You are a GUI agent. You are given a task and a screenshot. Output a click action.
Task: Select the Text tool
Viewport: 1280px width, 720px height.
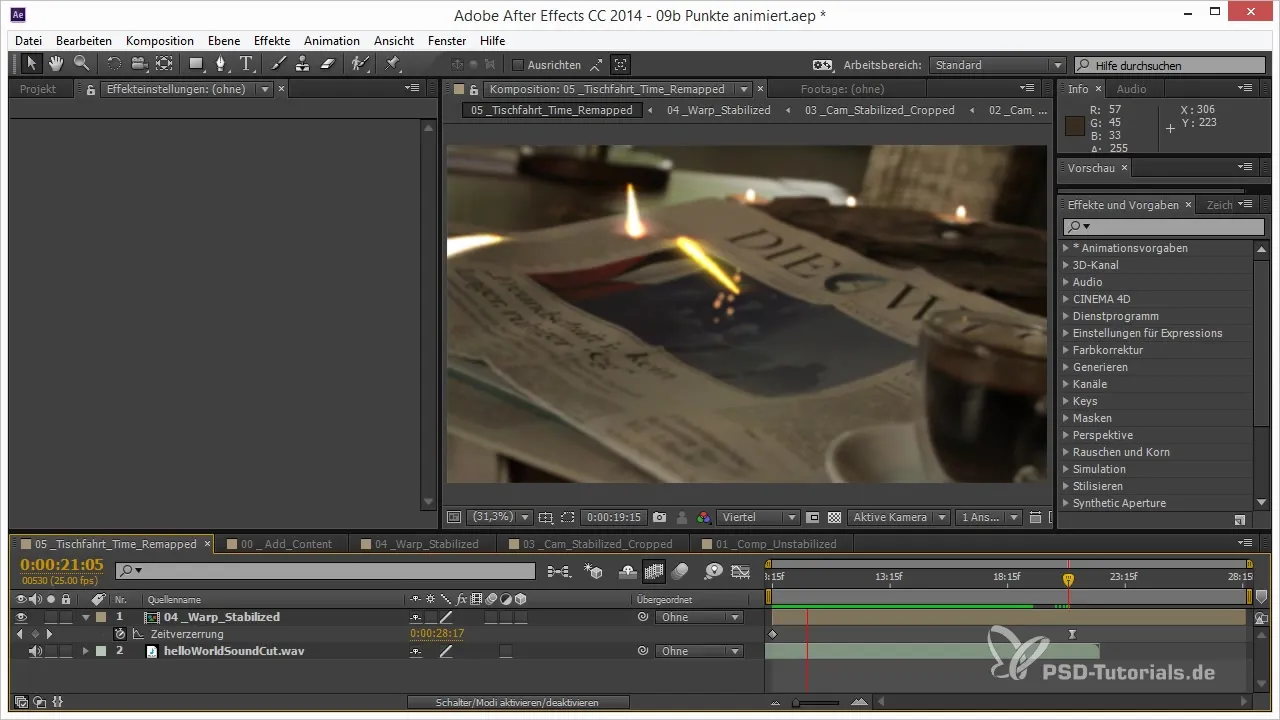[x=246, y=64]
